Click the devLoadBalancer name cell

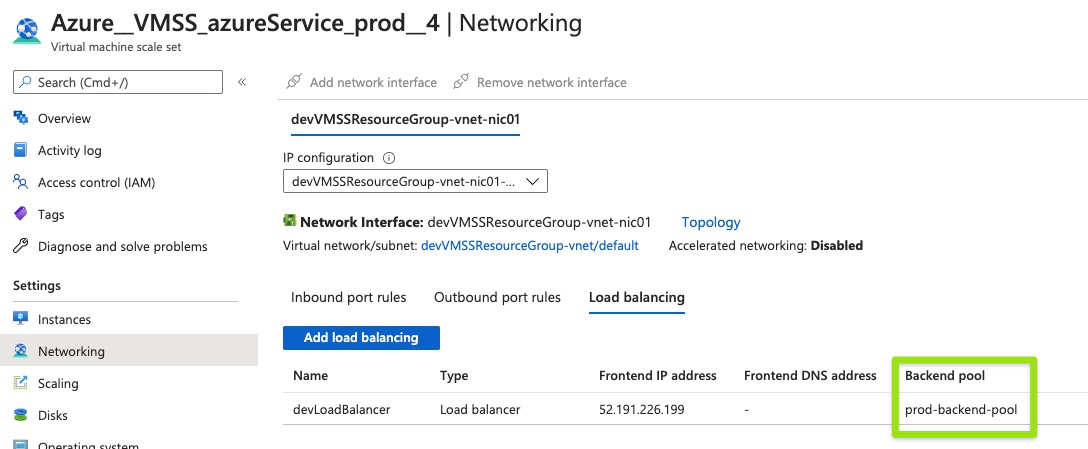[341, 409]
